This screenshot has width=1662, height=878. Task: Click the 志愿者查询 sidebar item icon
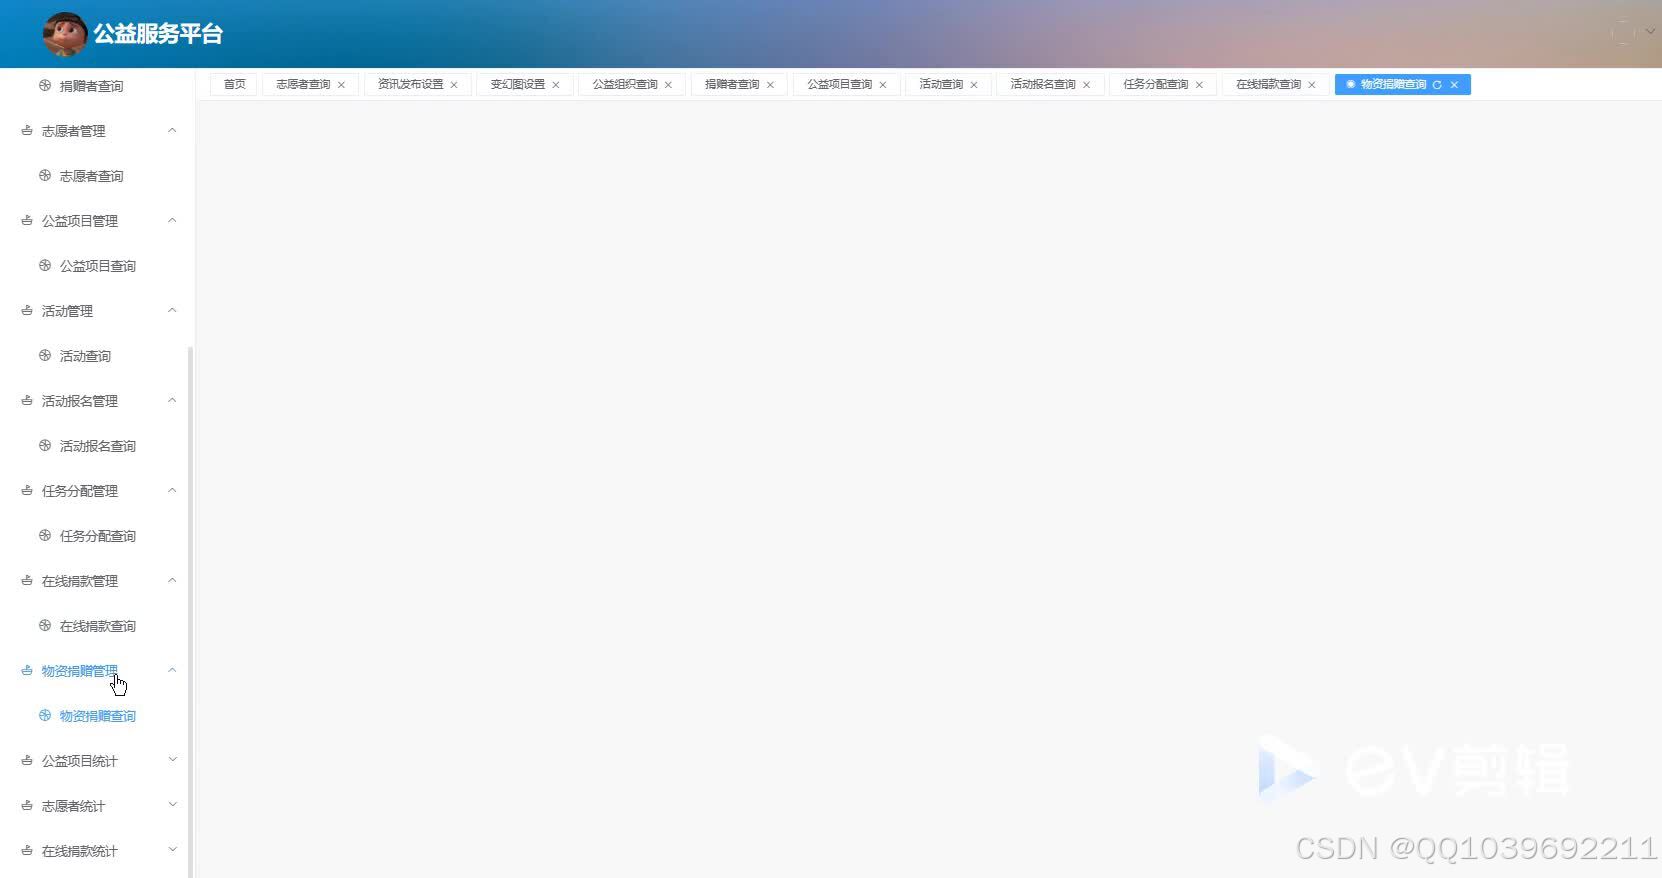coord(45,176)
